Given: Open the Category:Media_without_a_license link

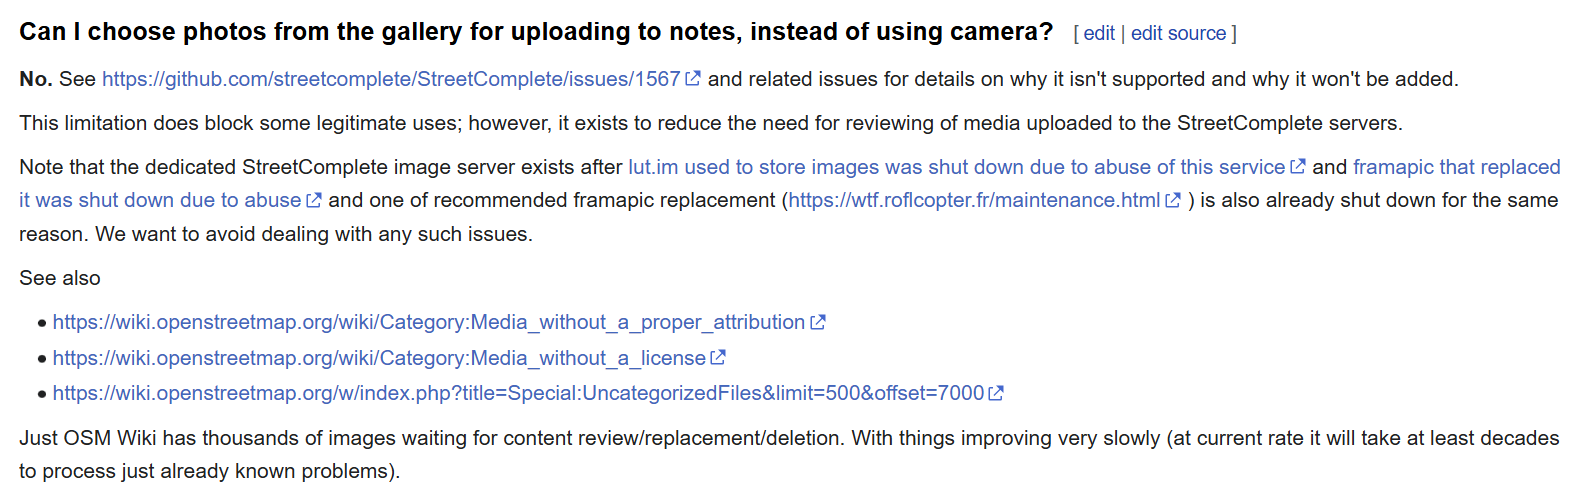Looking at the screenshot, I should [379, 358].
